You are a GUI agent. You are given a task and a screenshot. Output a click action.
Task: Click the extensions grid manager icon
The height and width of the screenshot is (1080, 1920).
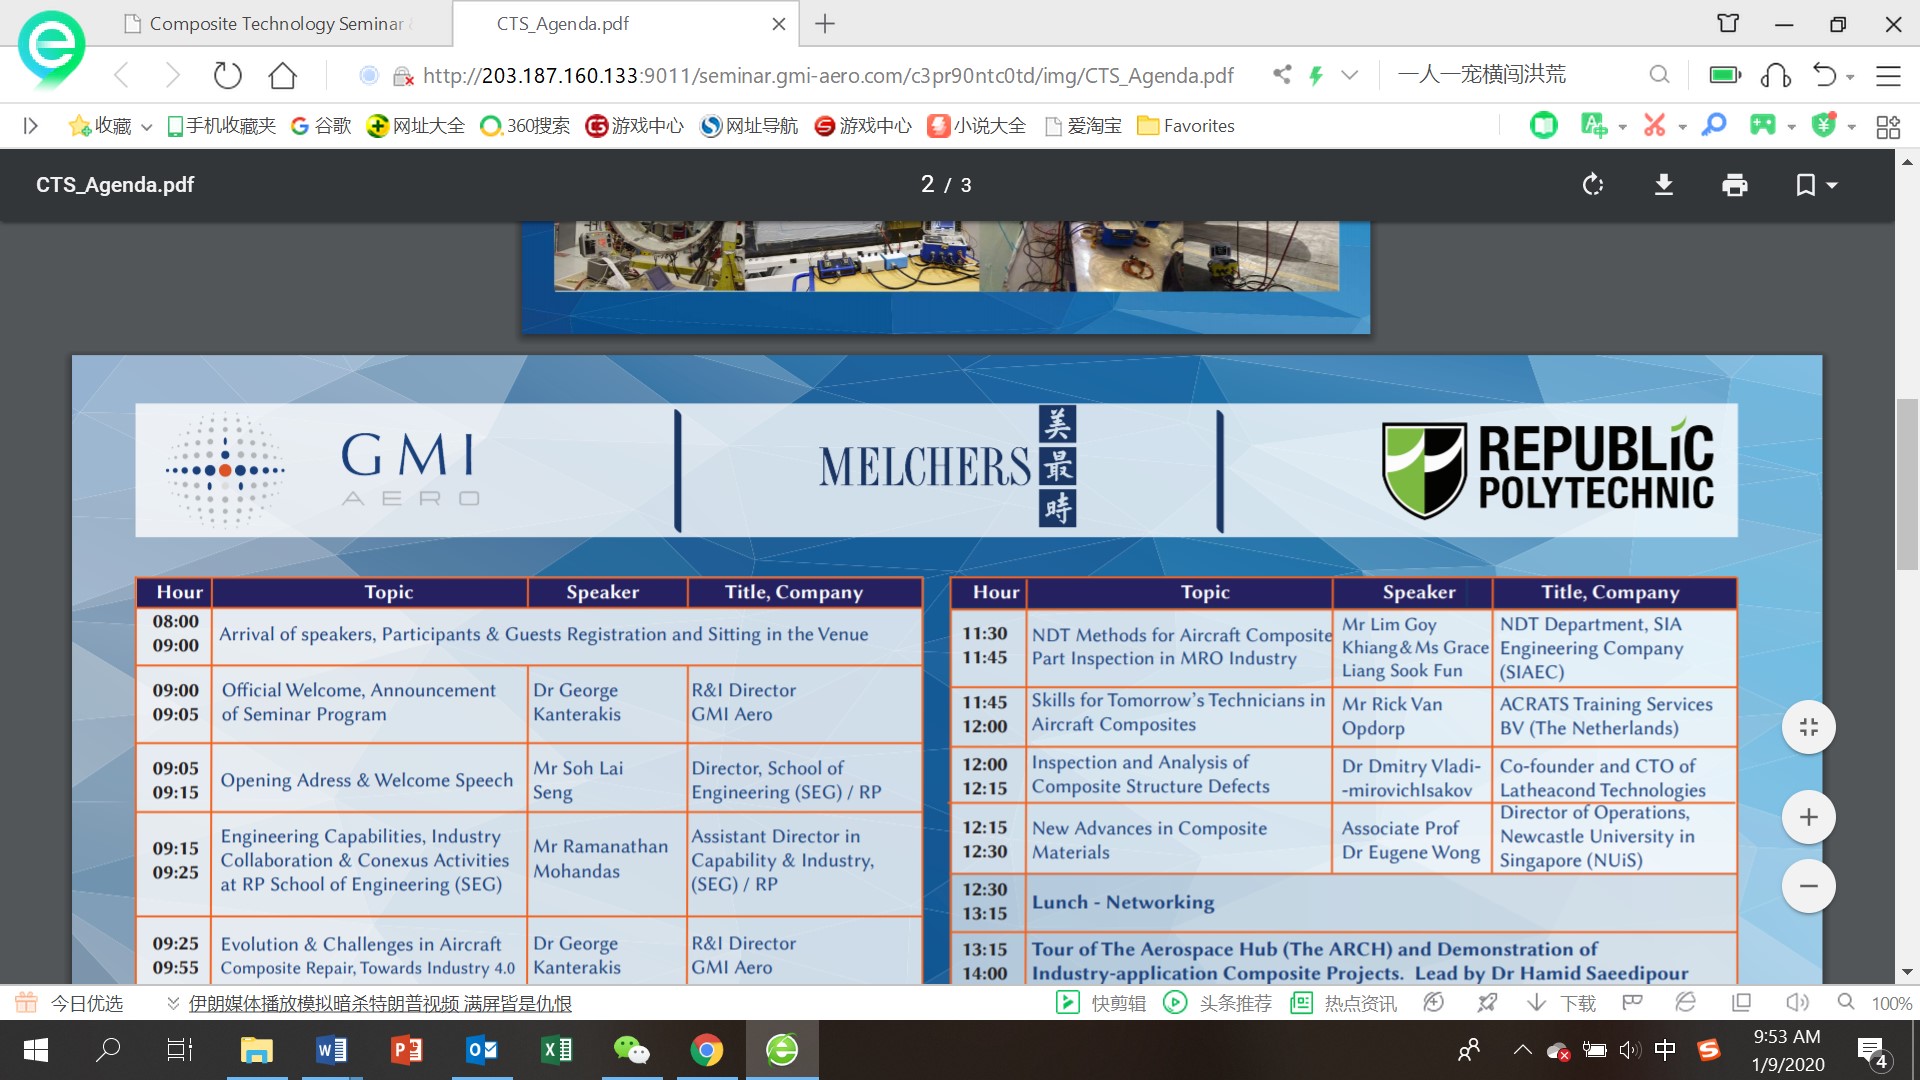1888,126
